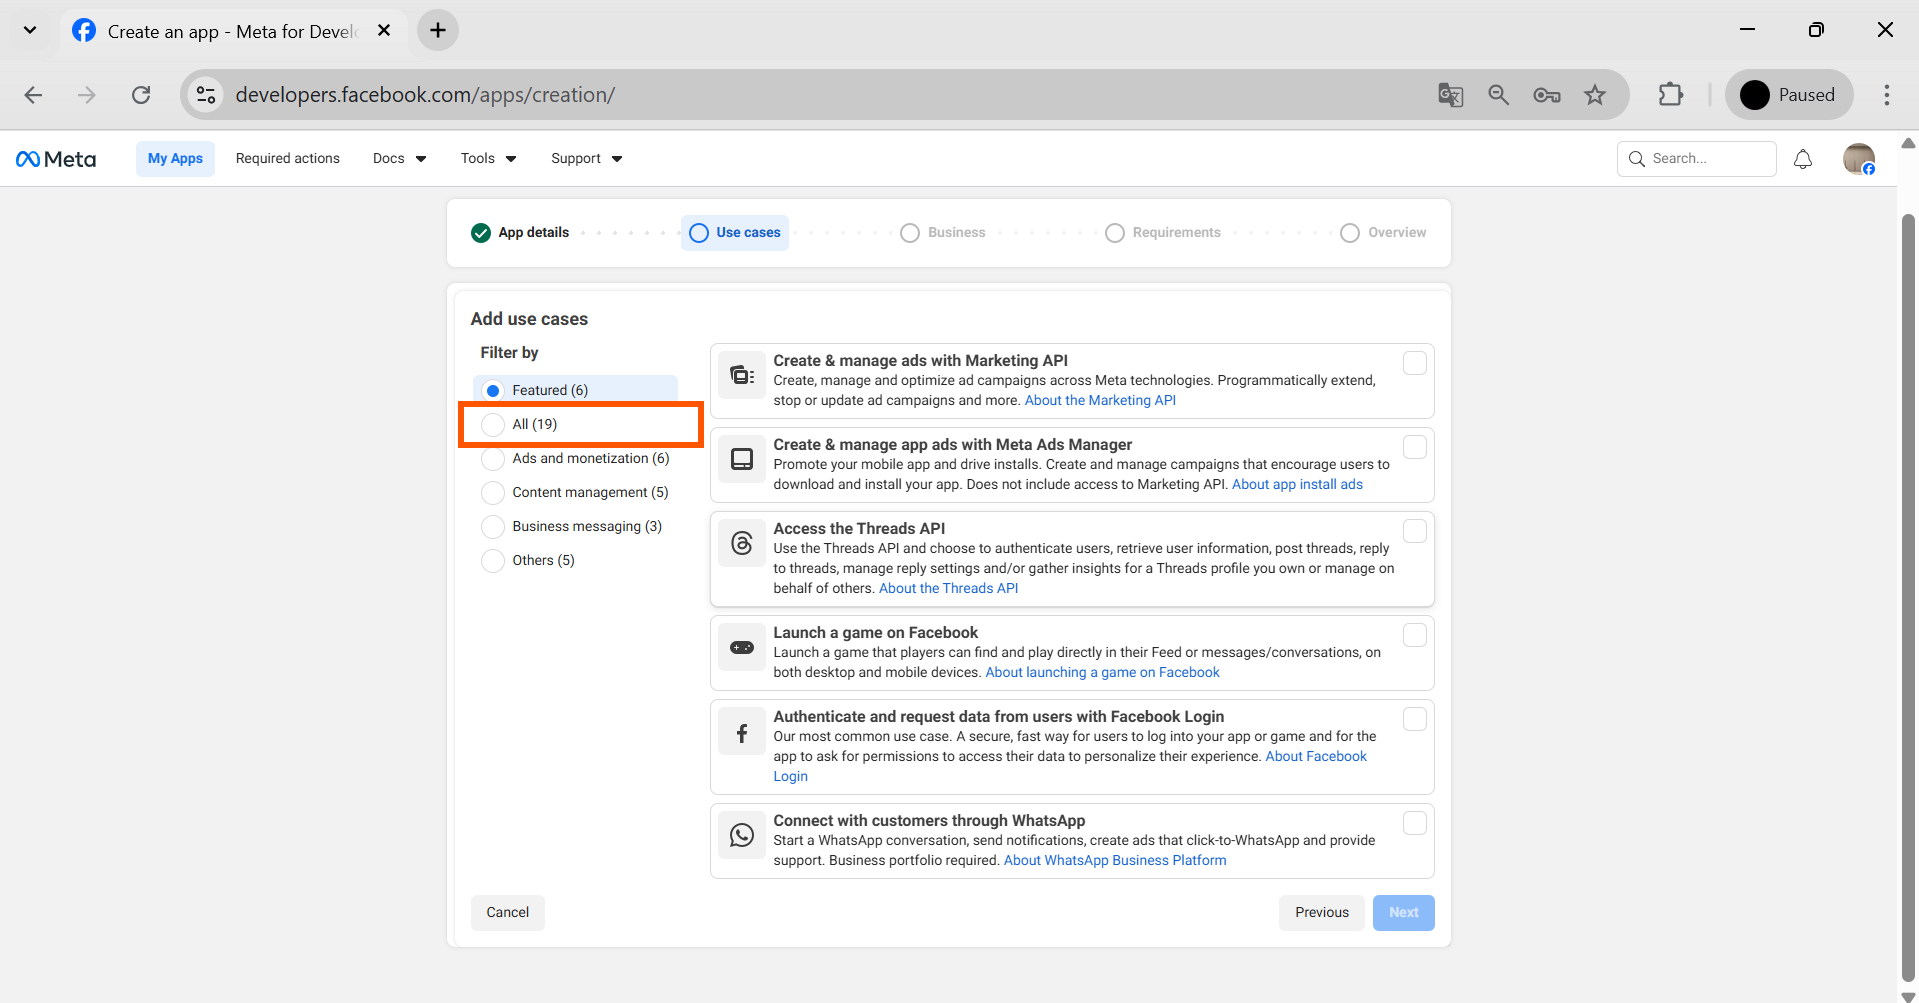
Task: Select Business messaging (3) filter
Action: (x=575, y=526)
